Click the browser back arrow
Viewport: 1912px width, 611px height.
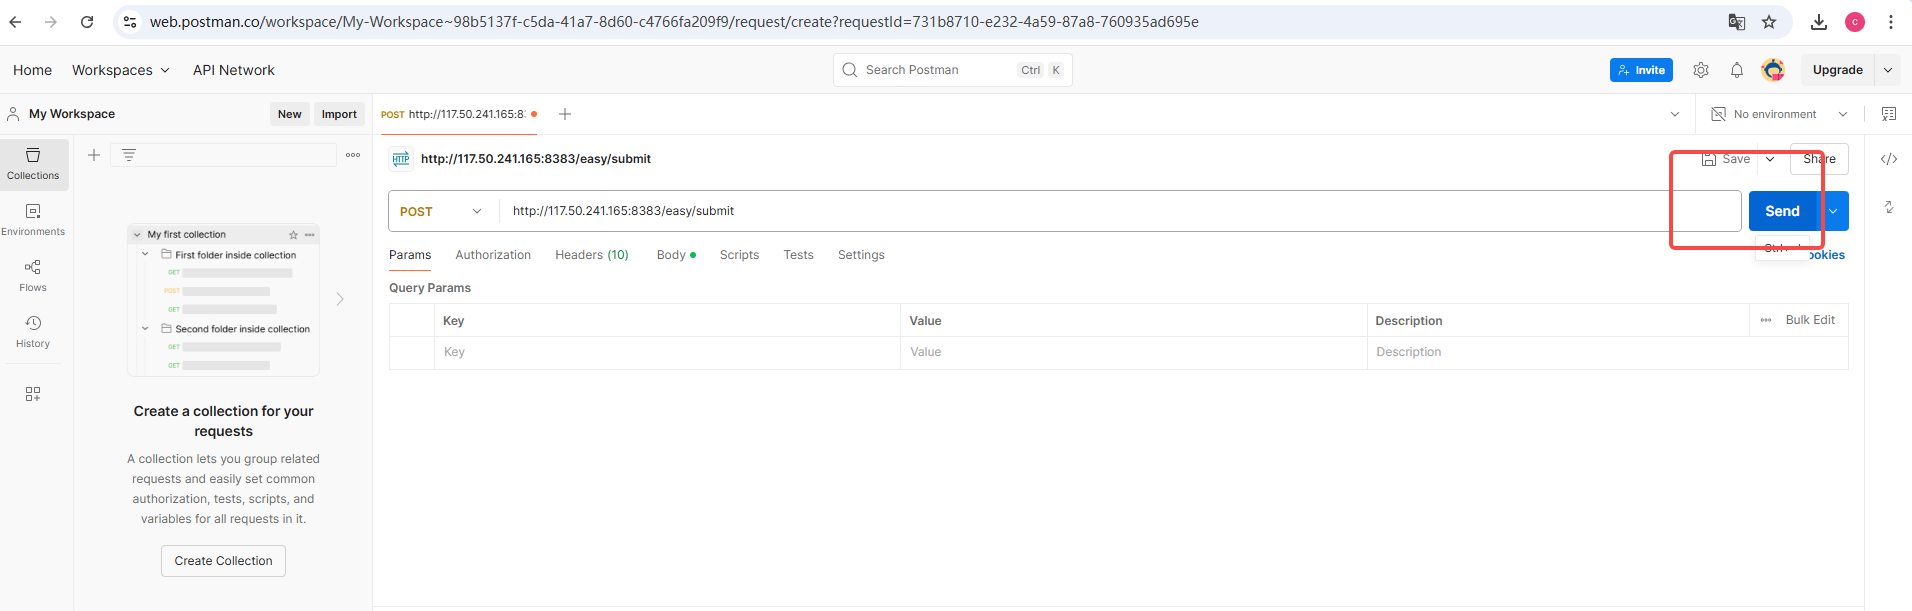[15, 22]
